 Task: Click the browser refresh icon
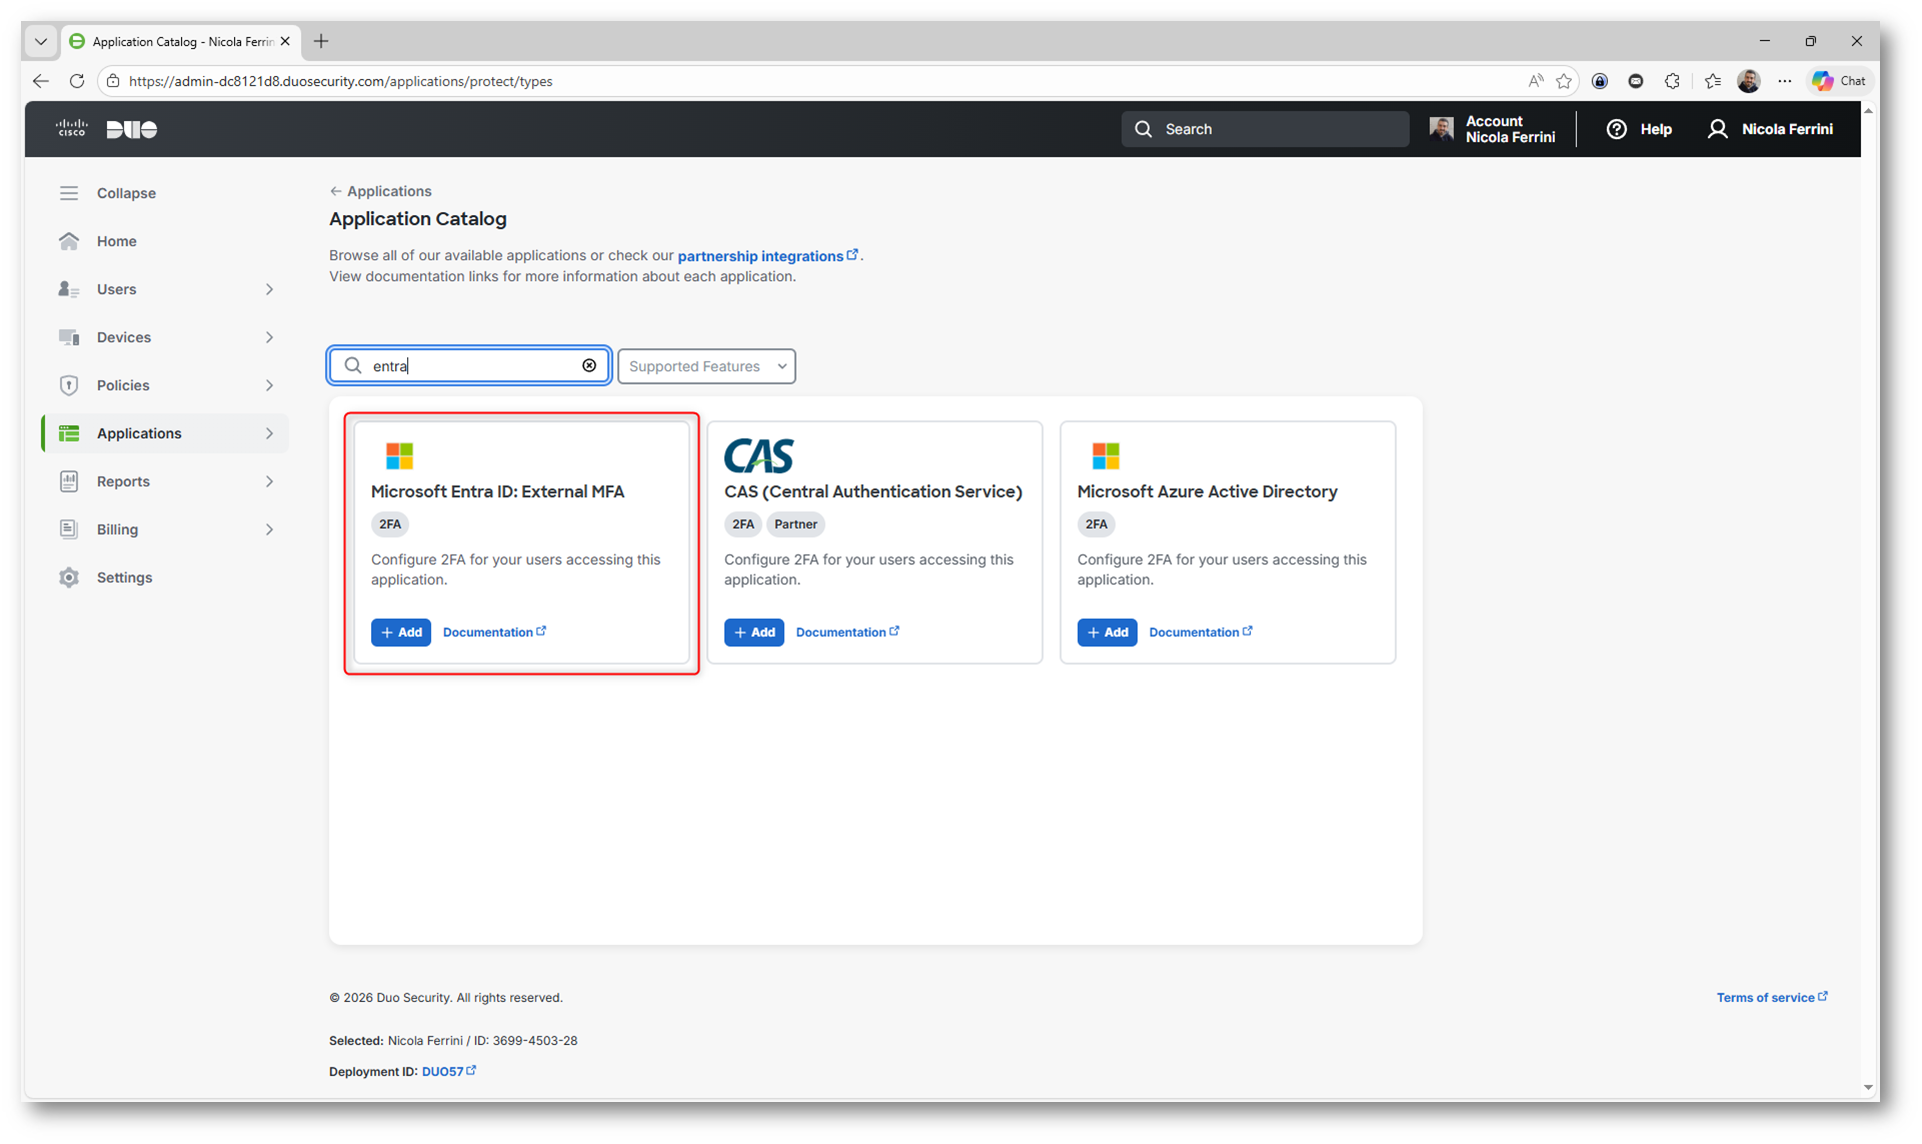point(77,81)
